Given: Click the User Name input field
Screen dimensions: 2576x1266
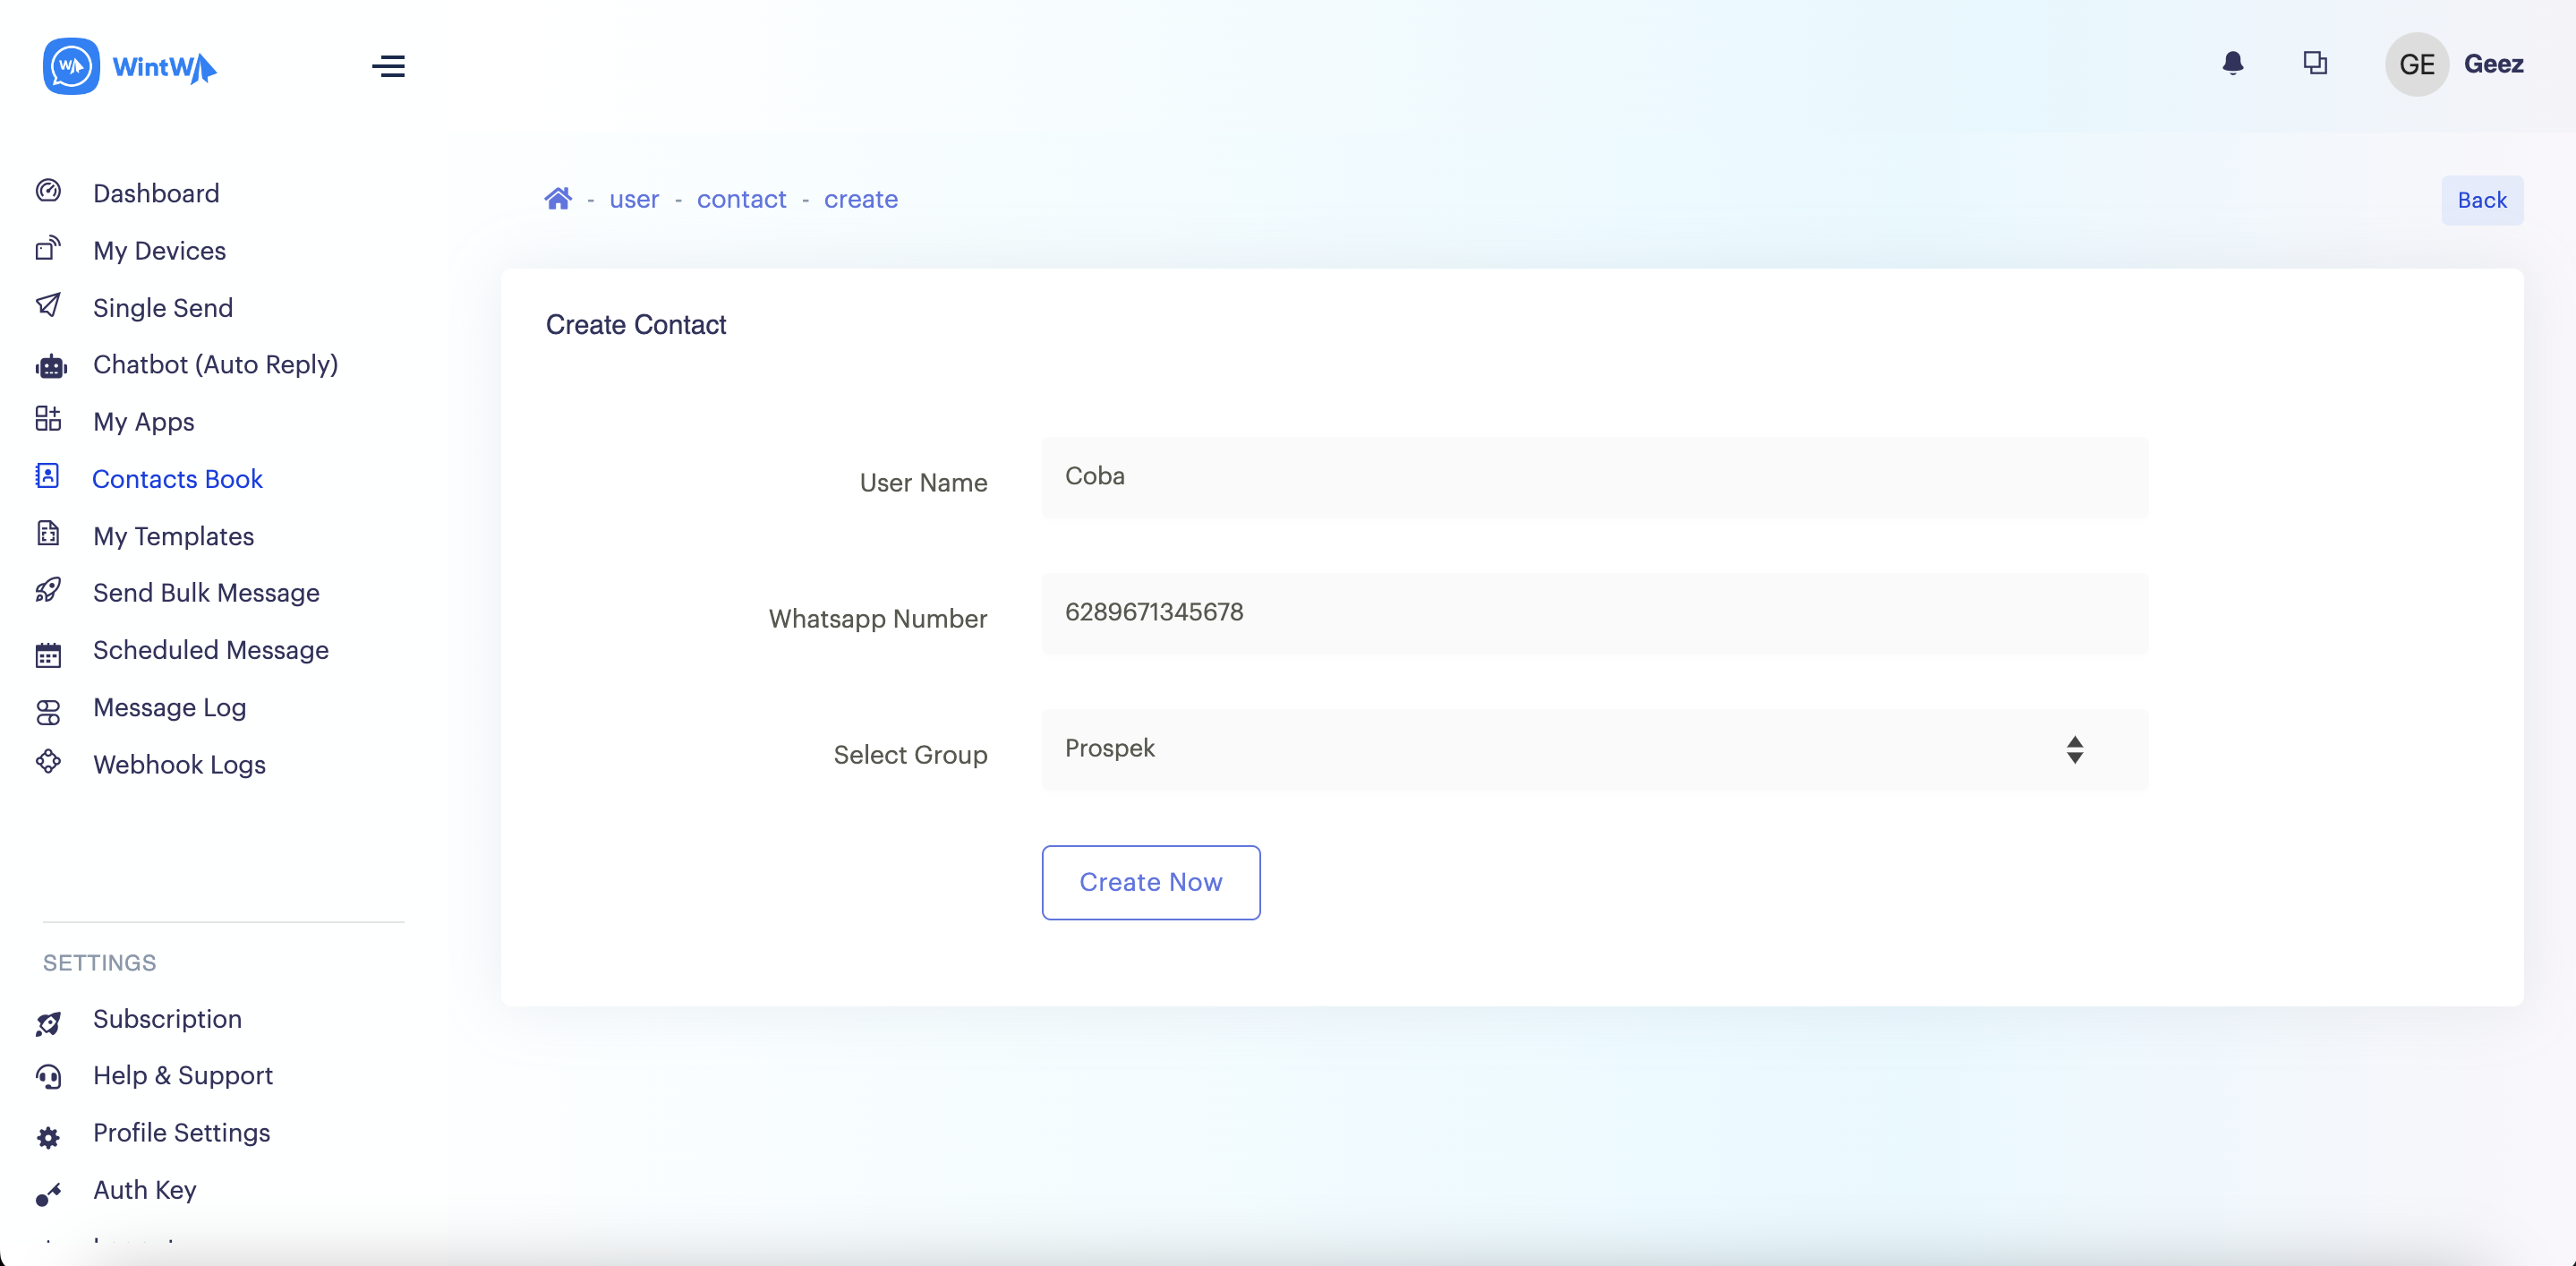Looking at the screenshot, I should pyautogui.click(x=1592, y=477).
